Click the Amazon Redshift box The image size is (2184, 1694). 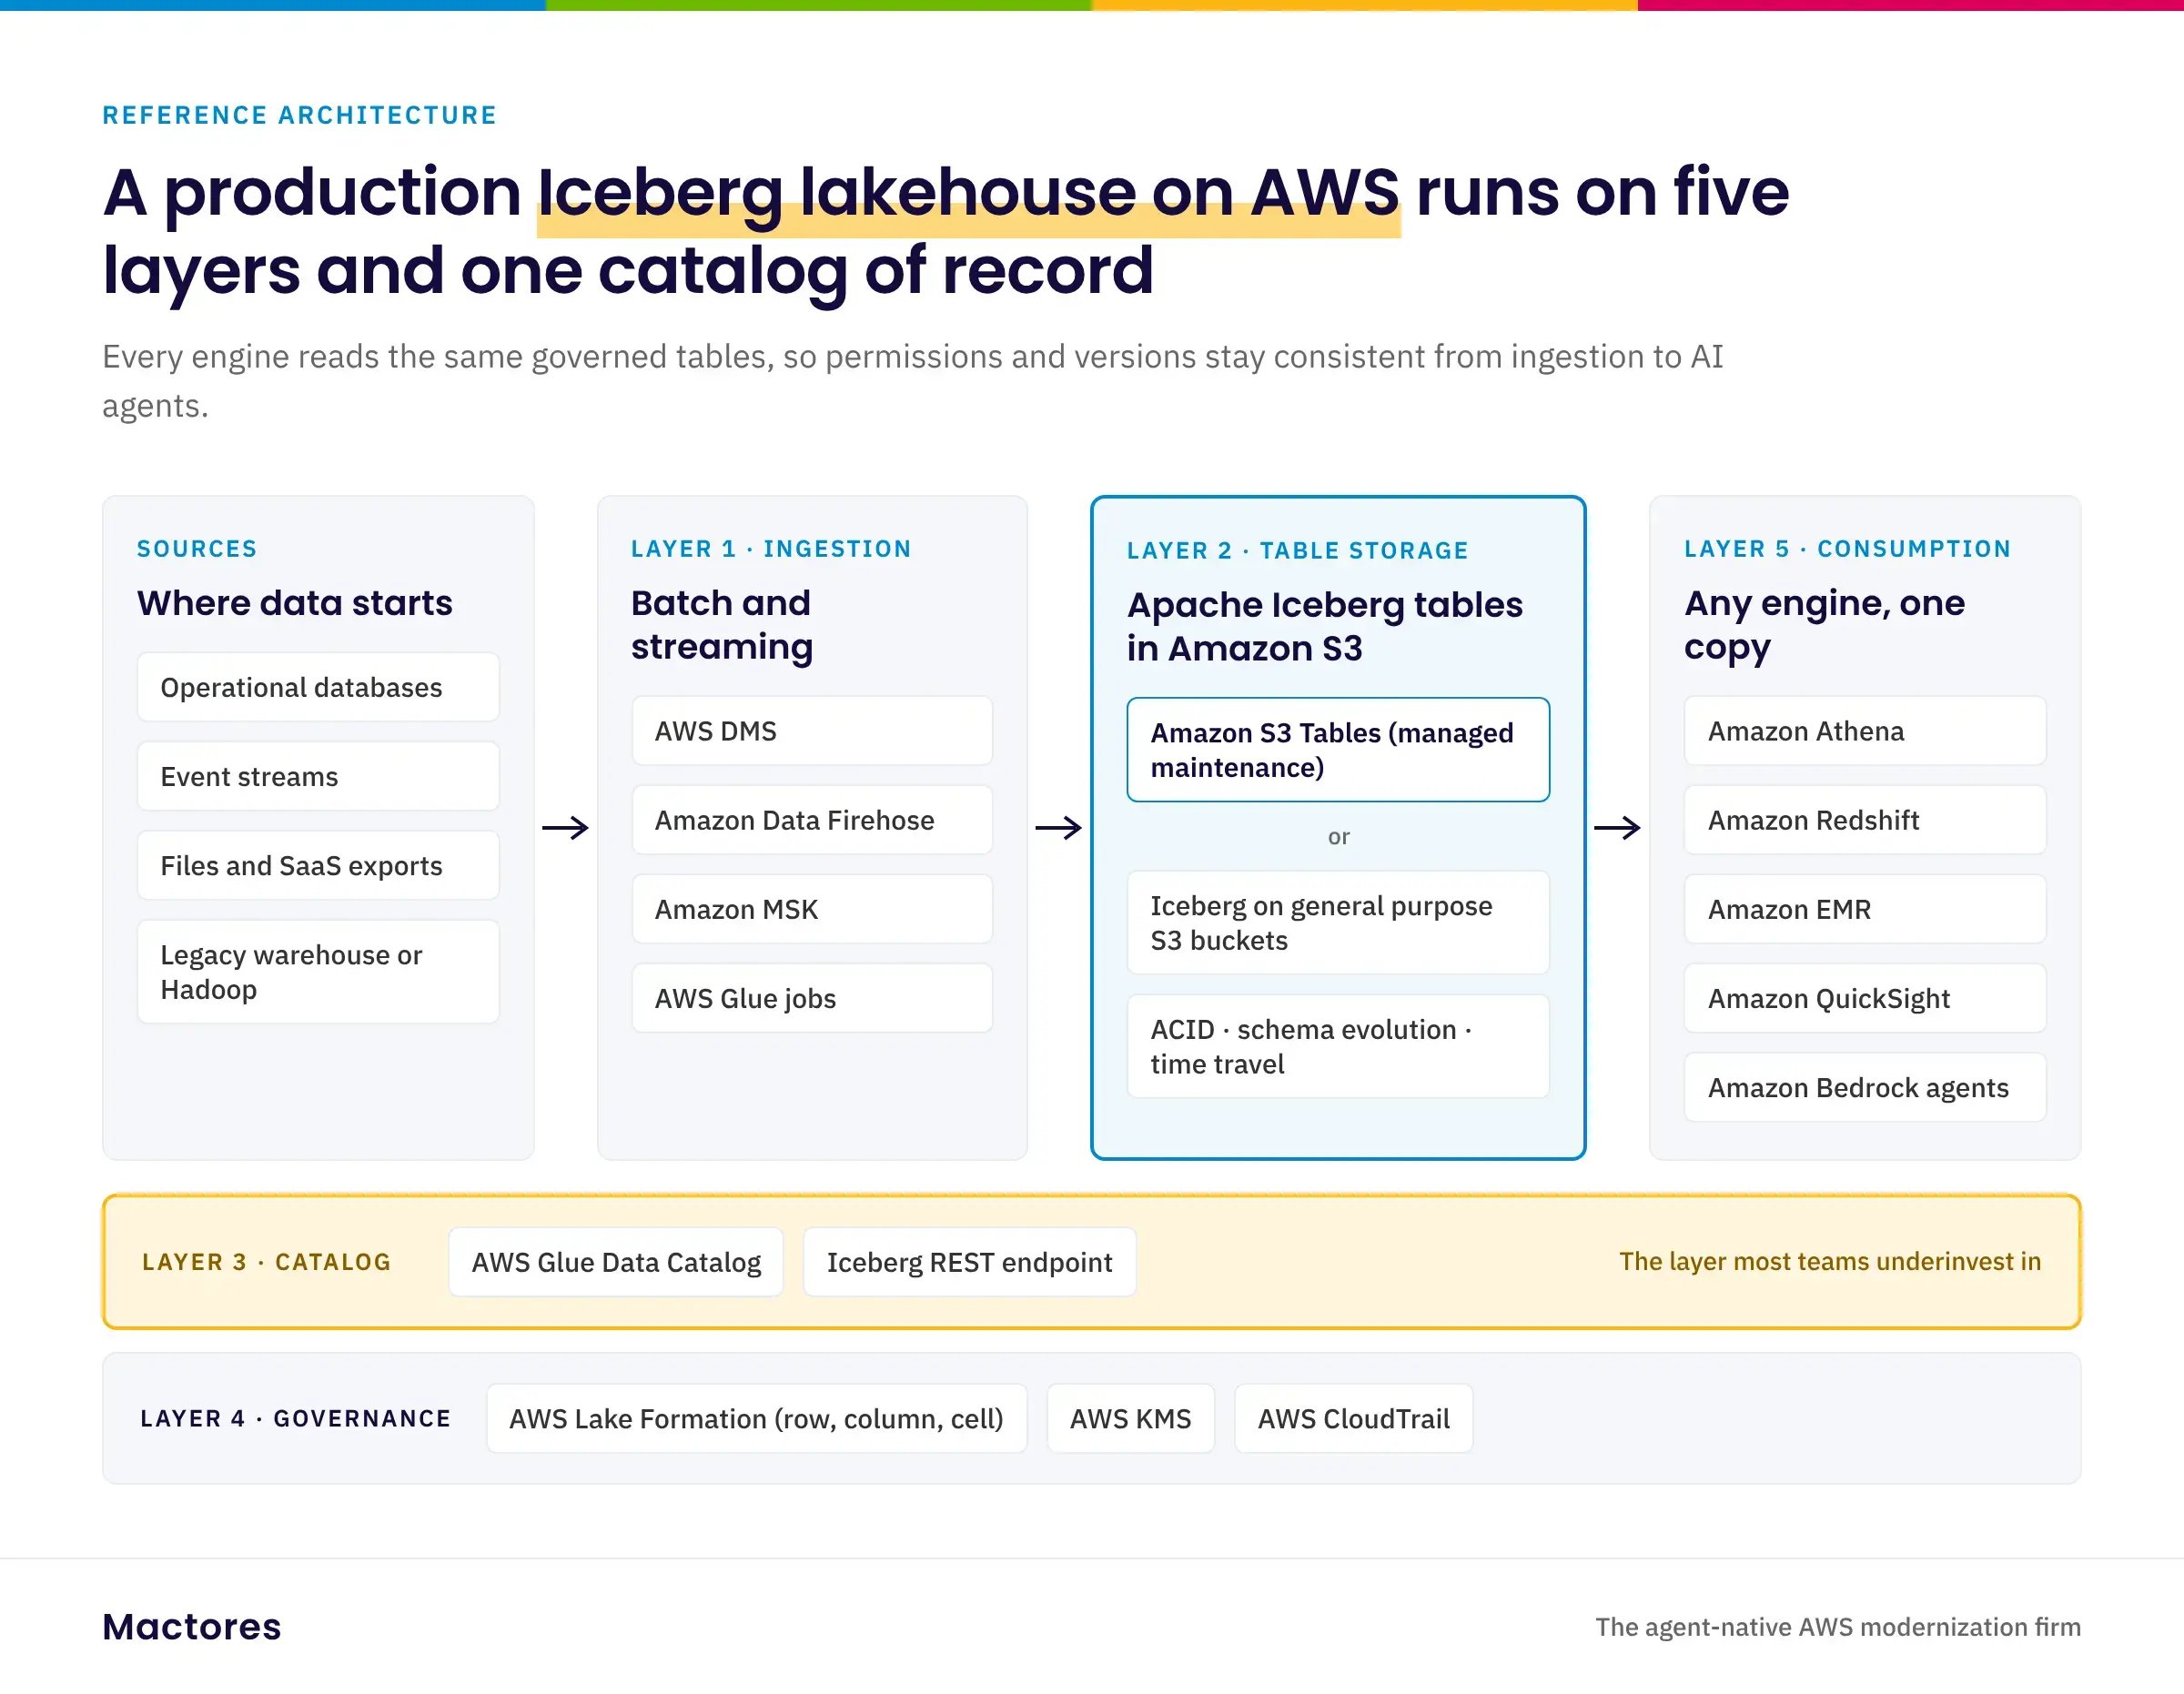coord(1865,820)
